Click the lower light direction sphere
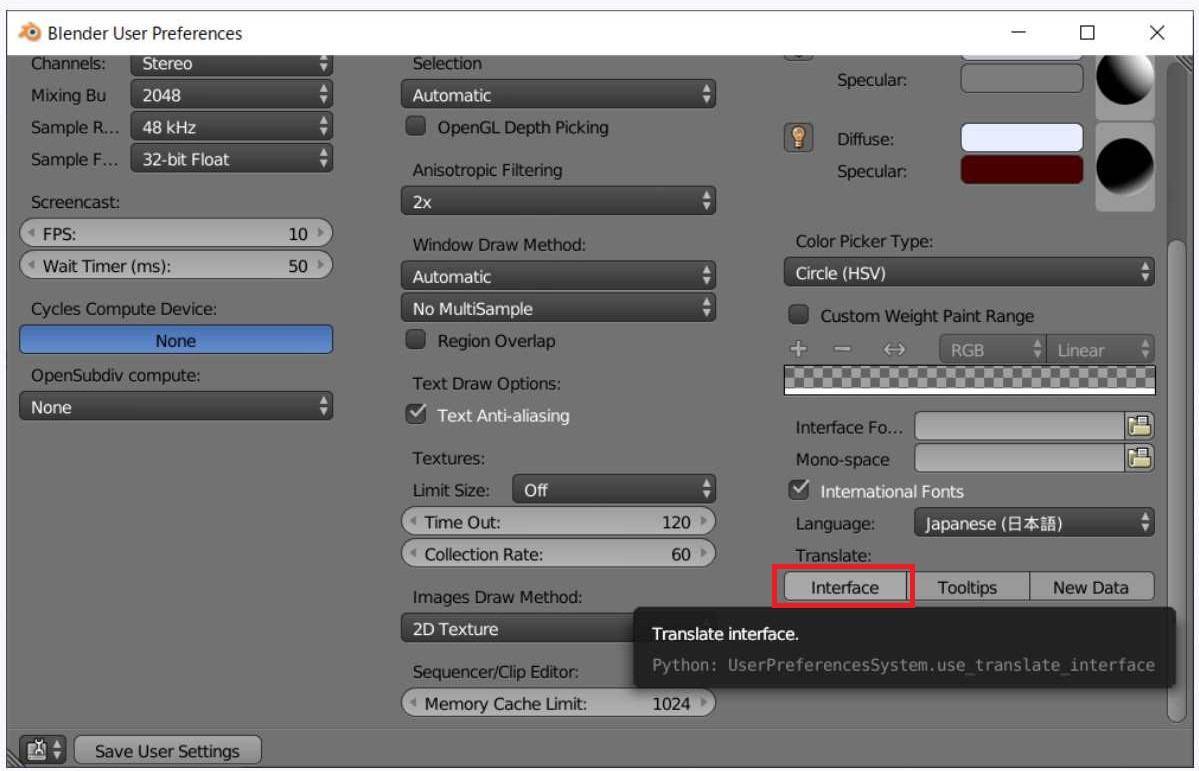This screenshot has width=1199, height=771. coord(1125,165)
